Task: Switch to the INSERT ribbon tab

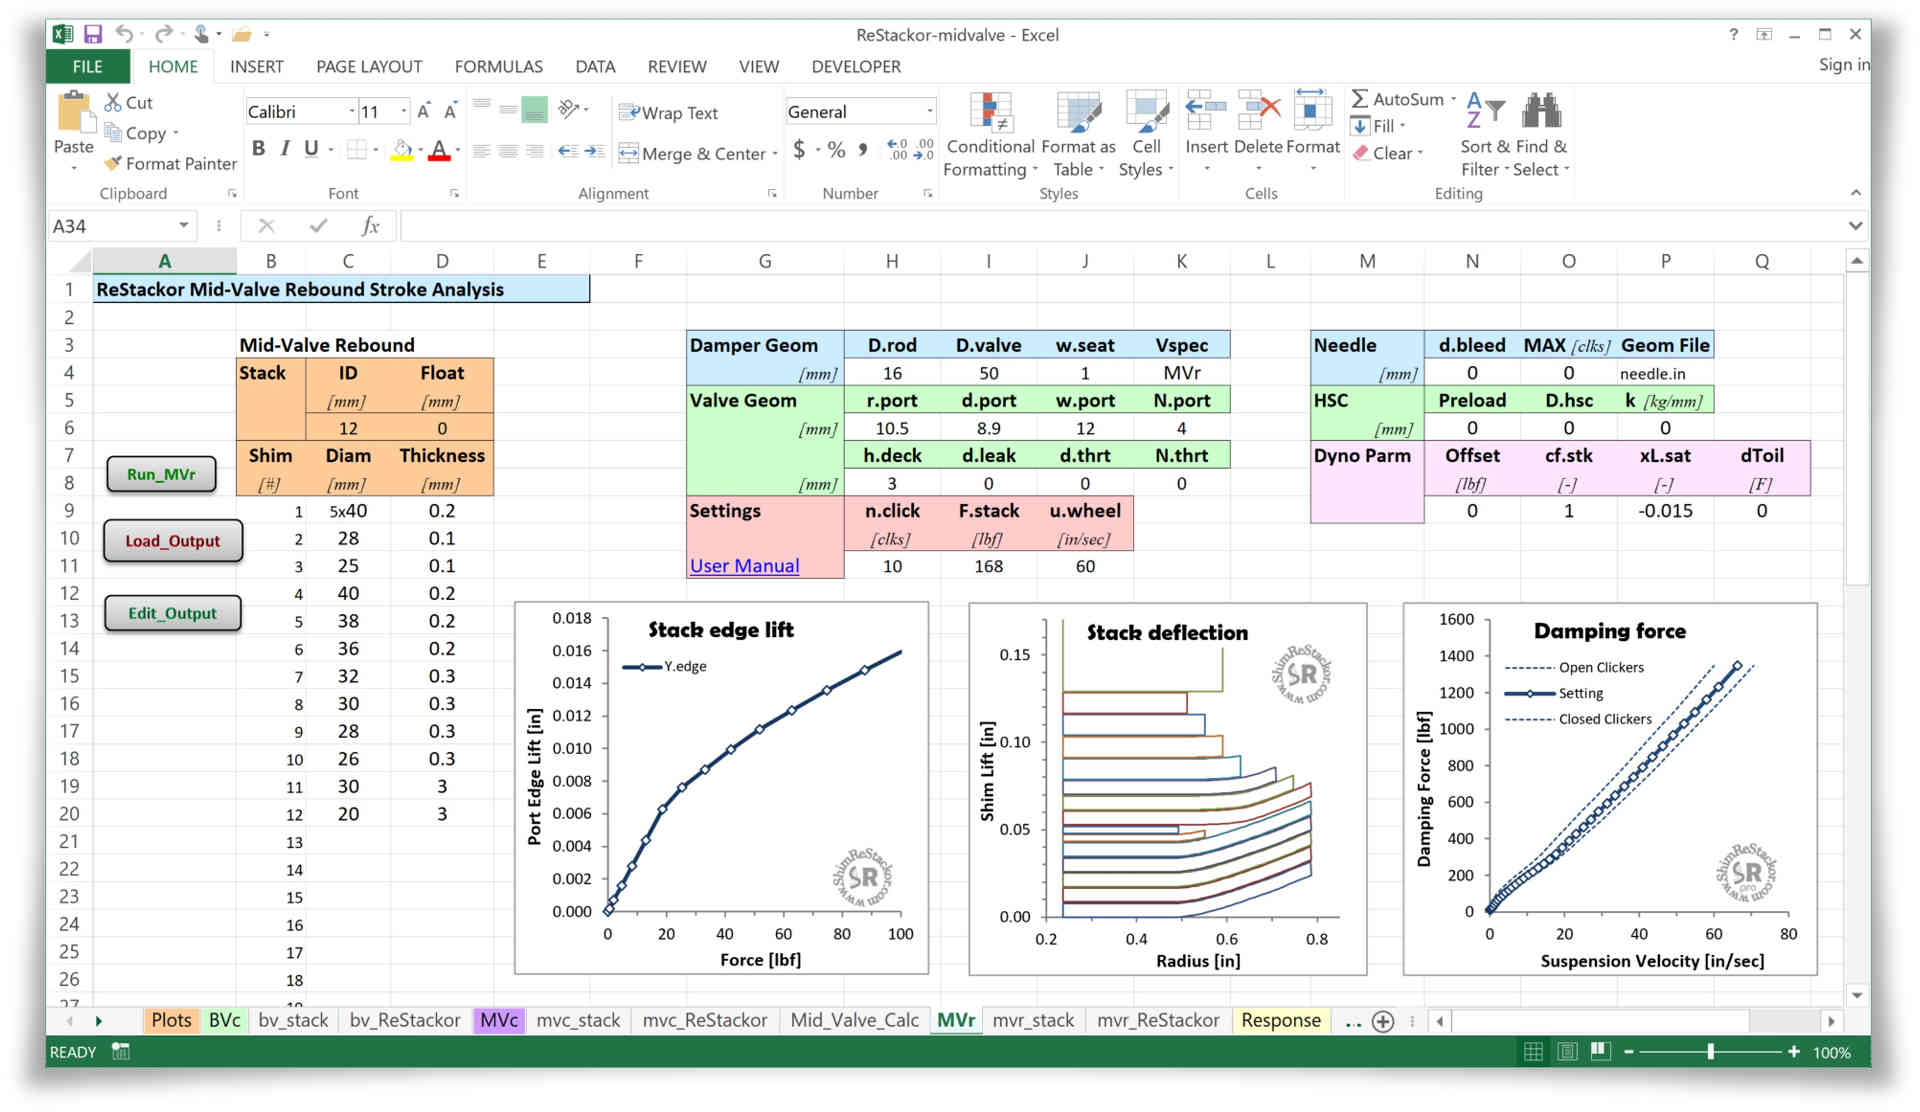Action: click(x=256, y=66)
